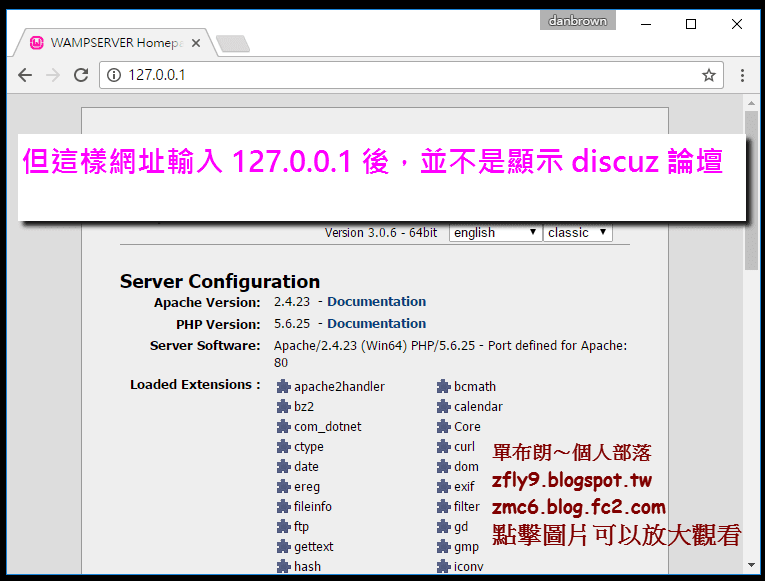Click the hash extension icon
Screen dimensions: 765x581
283,567
